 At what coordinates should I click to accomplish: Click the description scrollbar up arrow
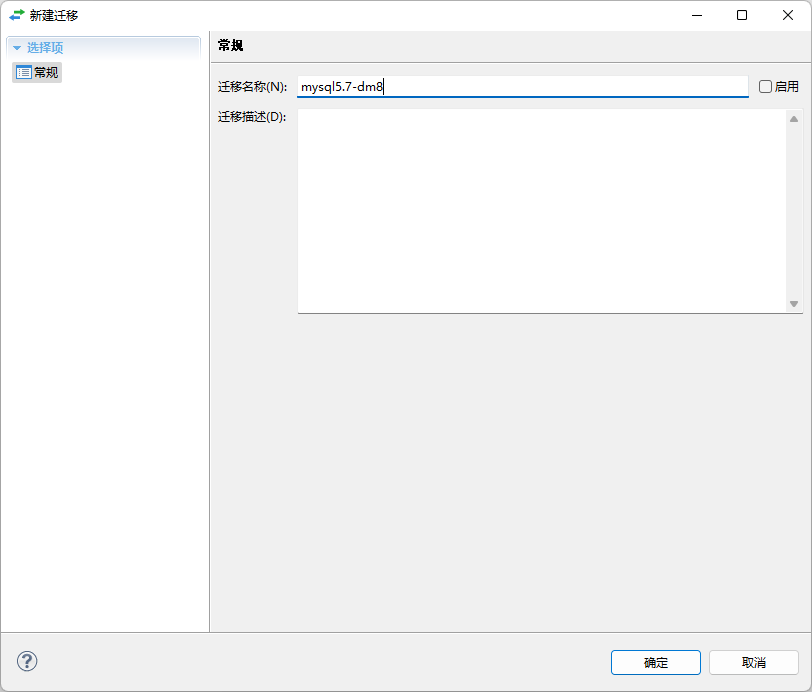(x=794, y=119)
